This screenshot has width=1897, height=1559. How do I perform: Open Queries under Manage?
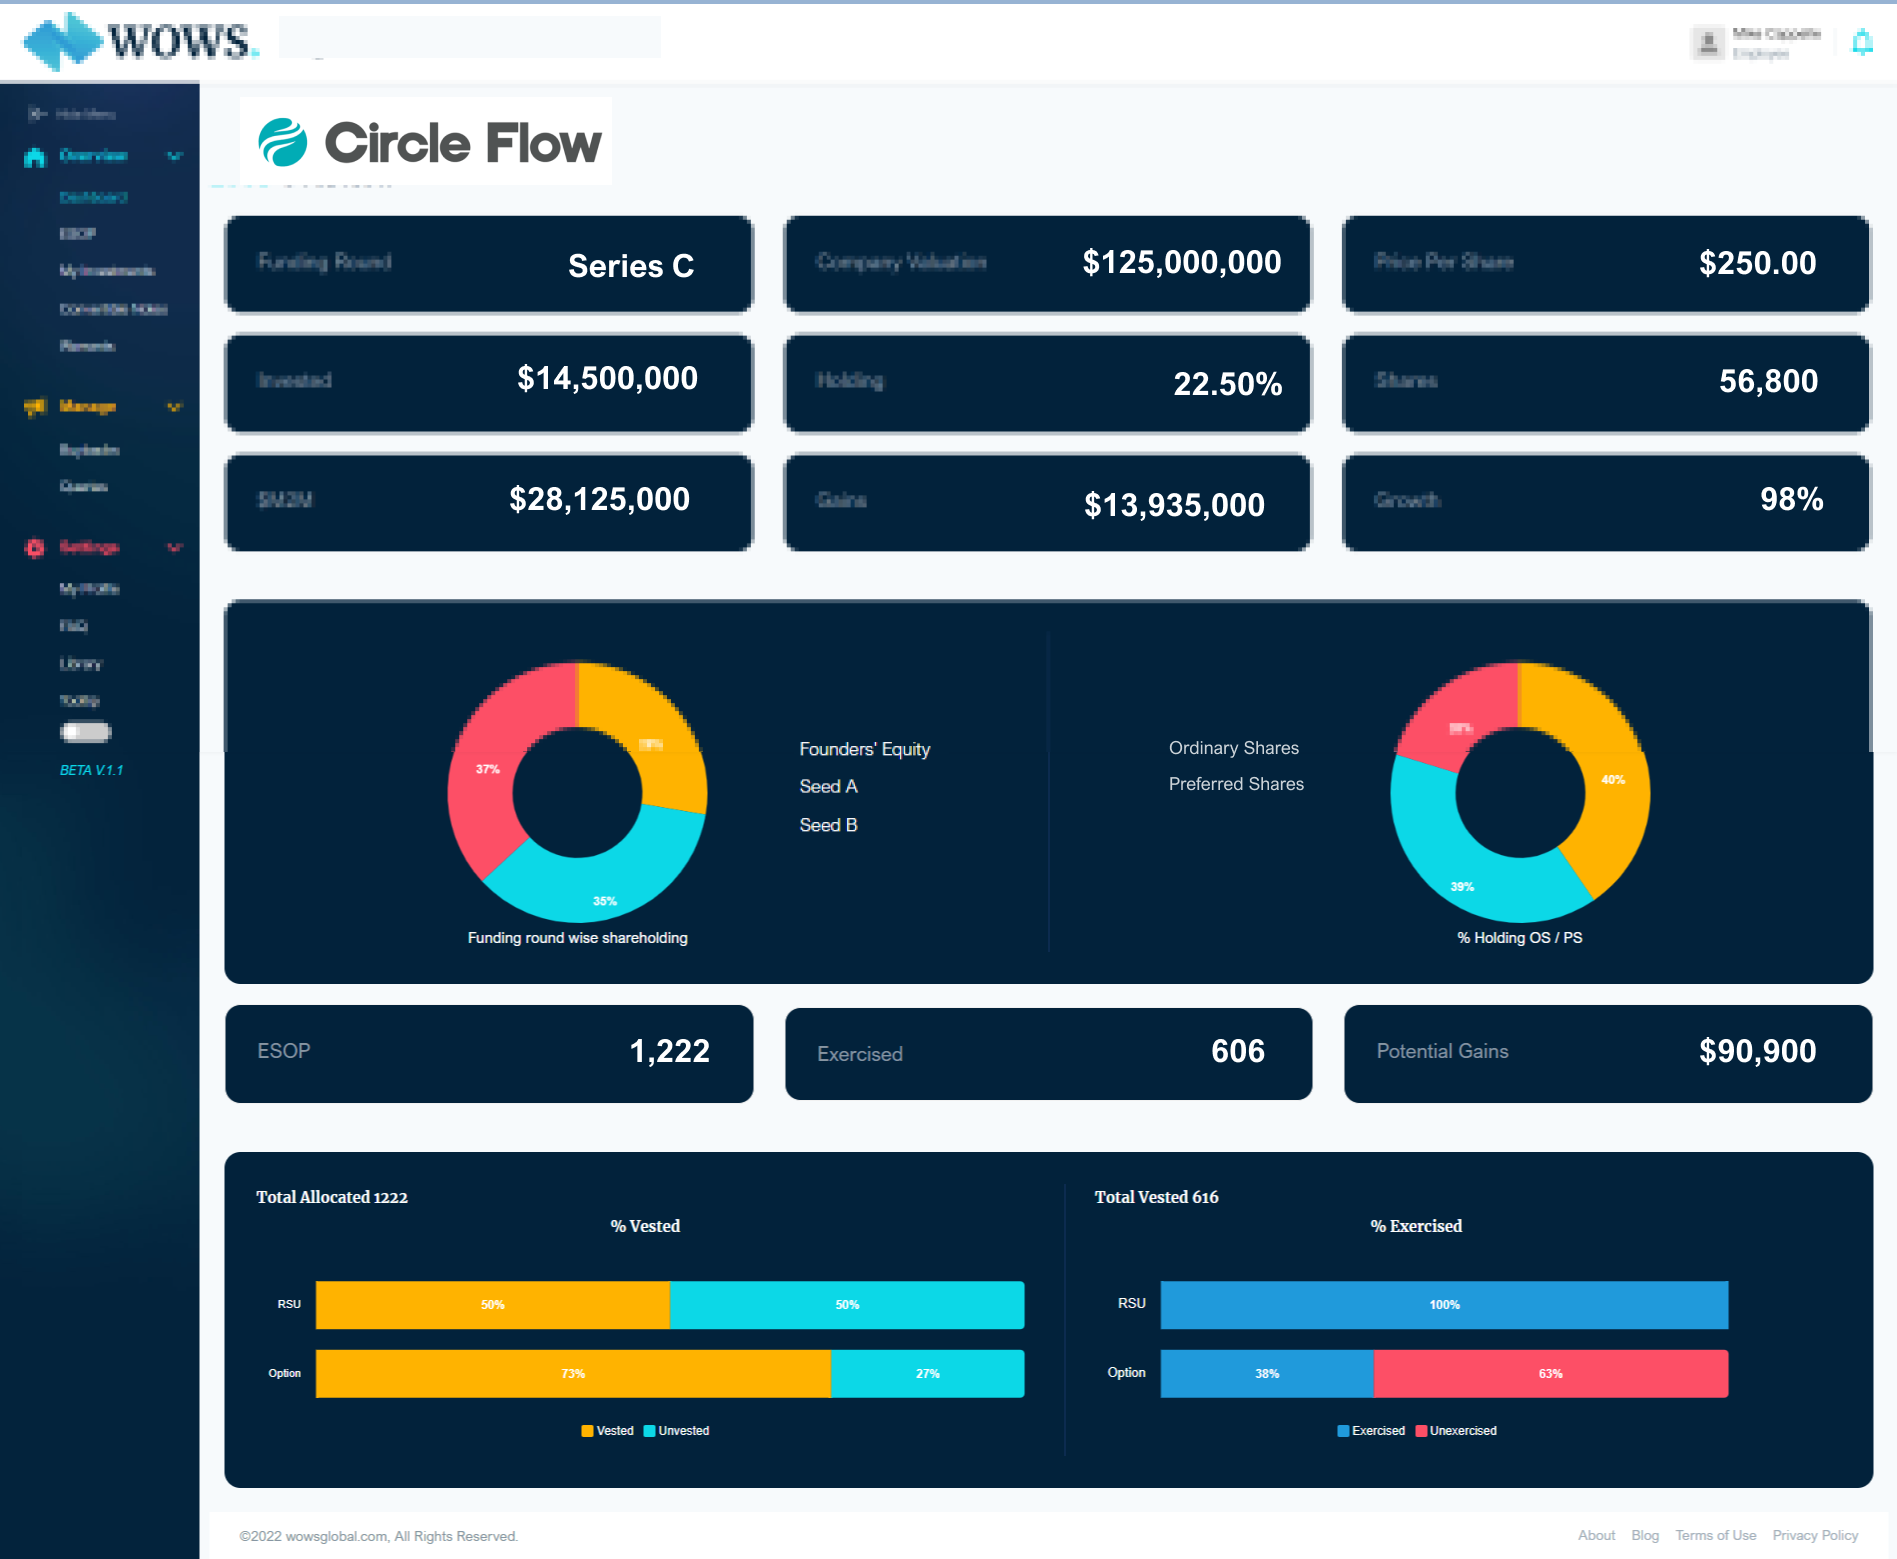(x=84, y=486)
